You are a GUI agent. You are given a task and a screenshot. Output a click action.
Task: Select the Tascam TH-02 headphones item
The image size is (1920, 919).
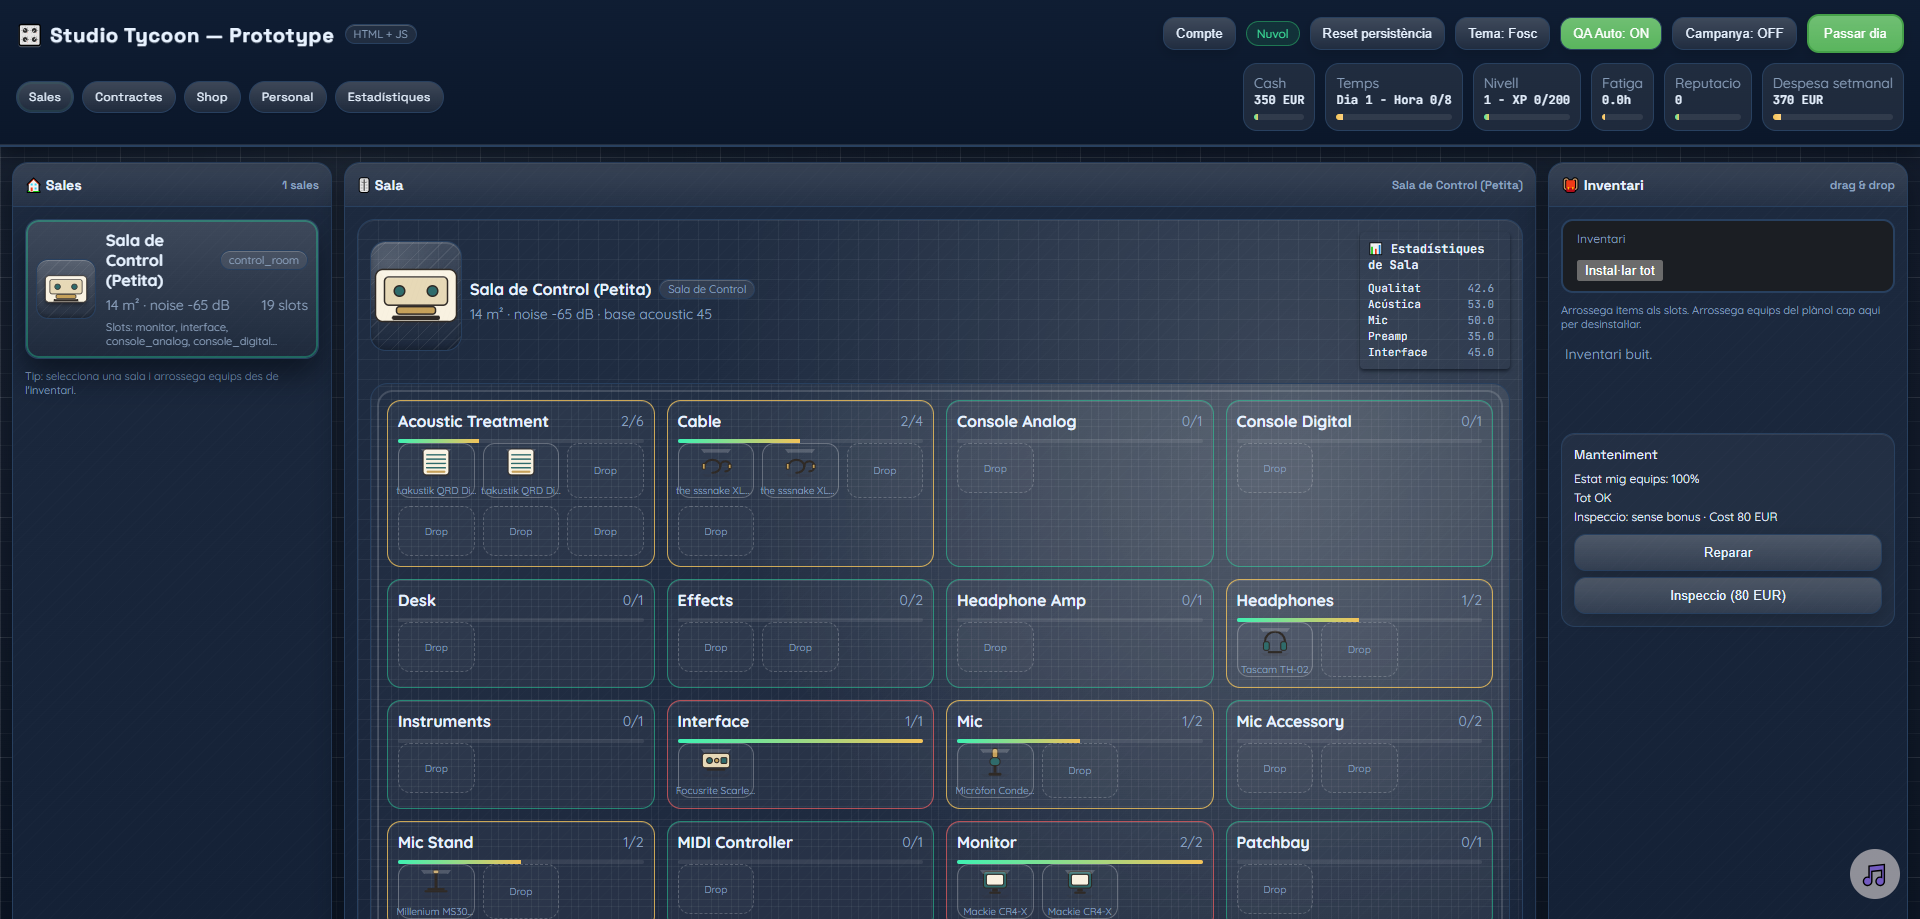point(1274,649)
